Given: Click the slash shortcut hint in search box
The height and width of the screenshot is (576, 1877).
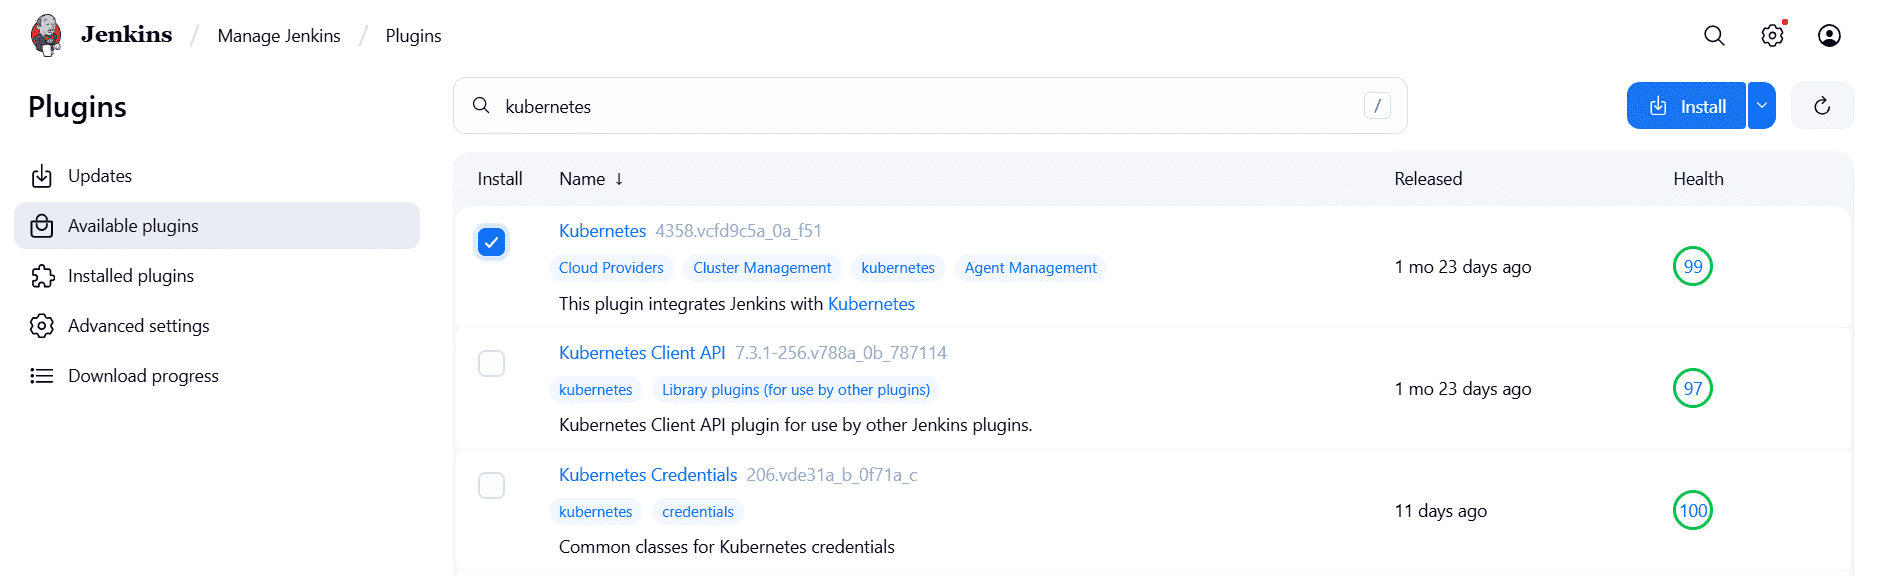Looking at the screenshot, I should 1377,106.
